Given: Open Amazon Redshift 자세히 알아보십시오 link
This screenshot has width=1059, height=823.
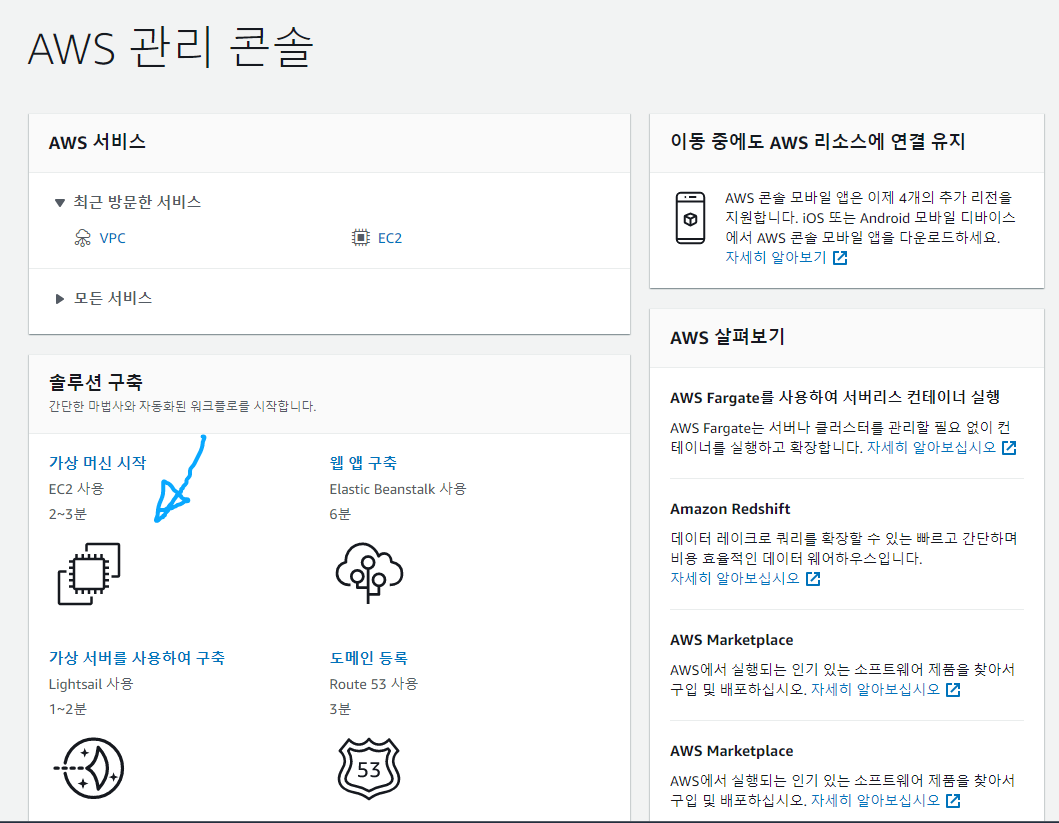Looking at the screenshot, I should click(735, 578).
